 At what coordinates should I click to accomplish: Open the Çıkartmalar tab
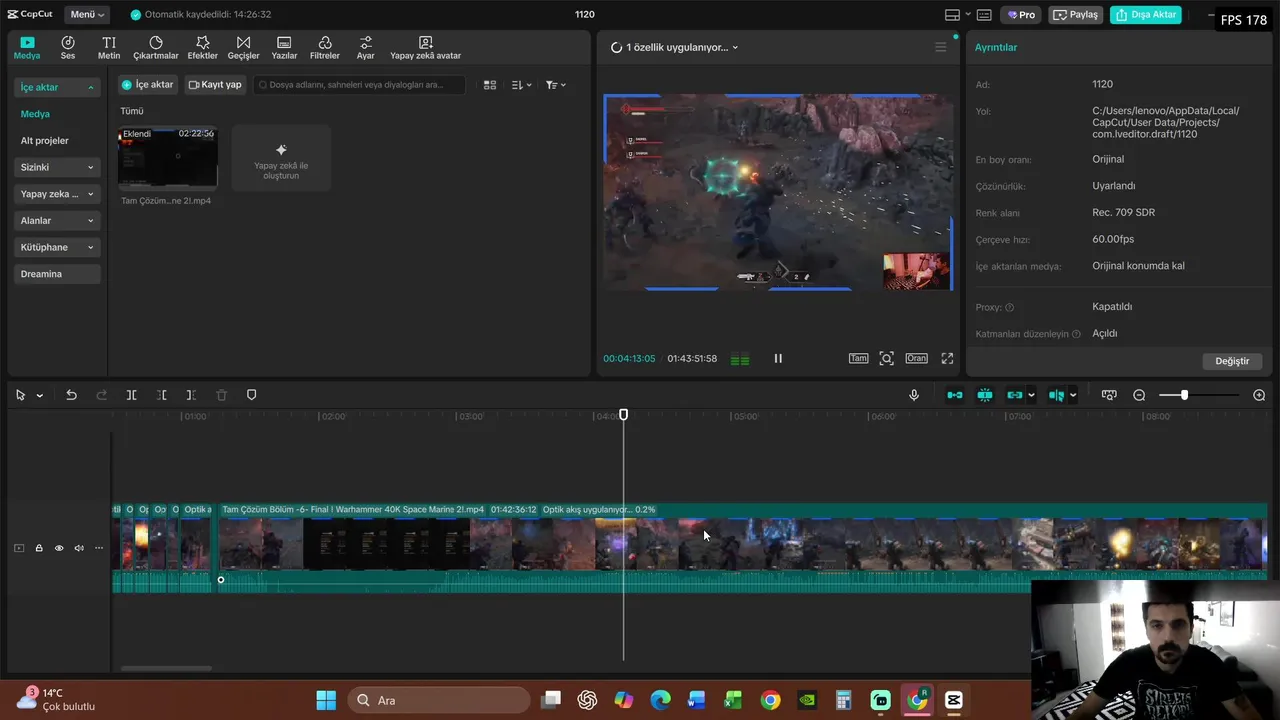[x=156, y=48]
